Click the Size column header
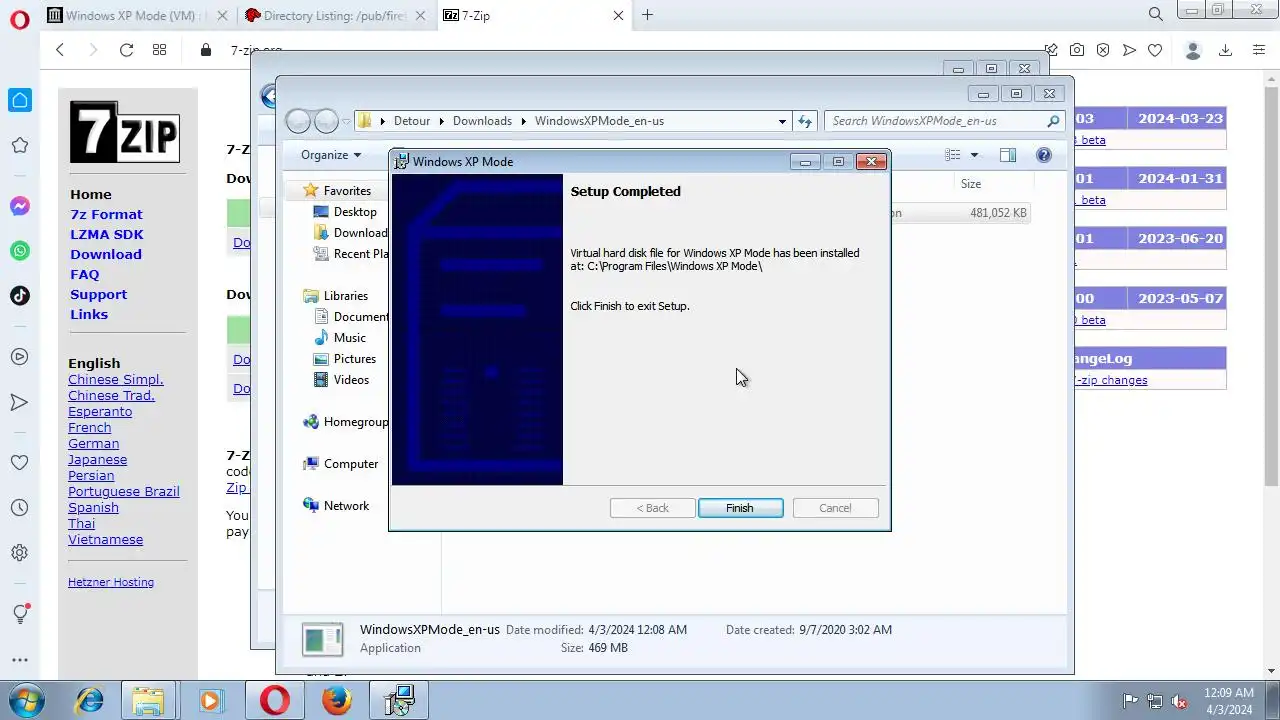 click(x=993, y=184)
